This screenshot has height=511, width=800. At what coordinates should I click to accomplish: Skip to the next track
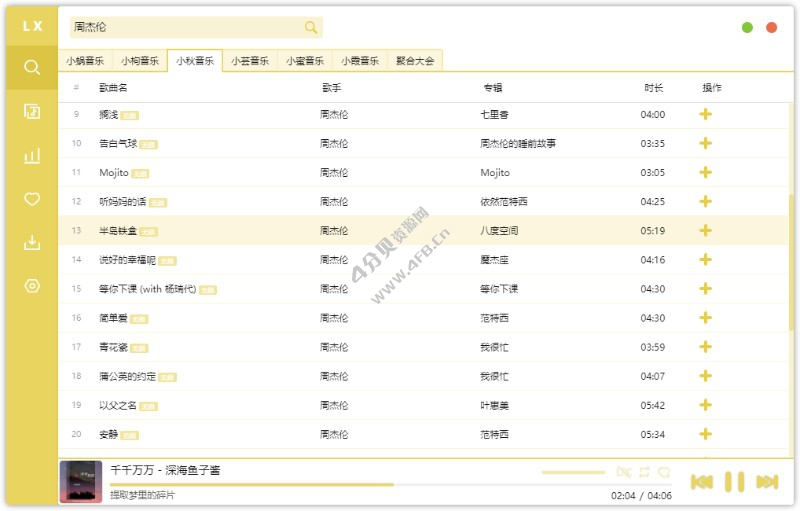[x=768, y=482]
